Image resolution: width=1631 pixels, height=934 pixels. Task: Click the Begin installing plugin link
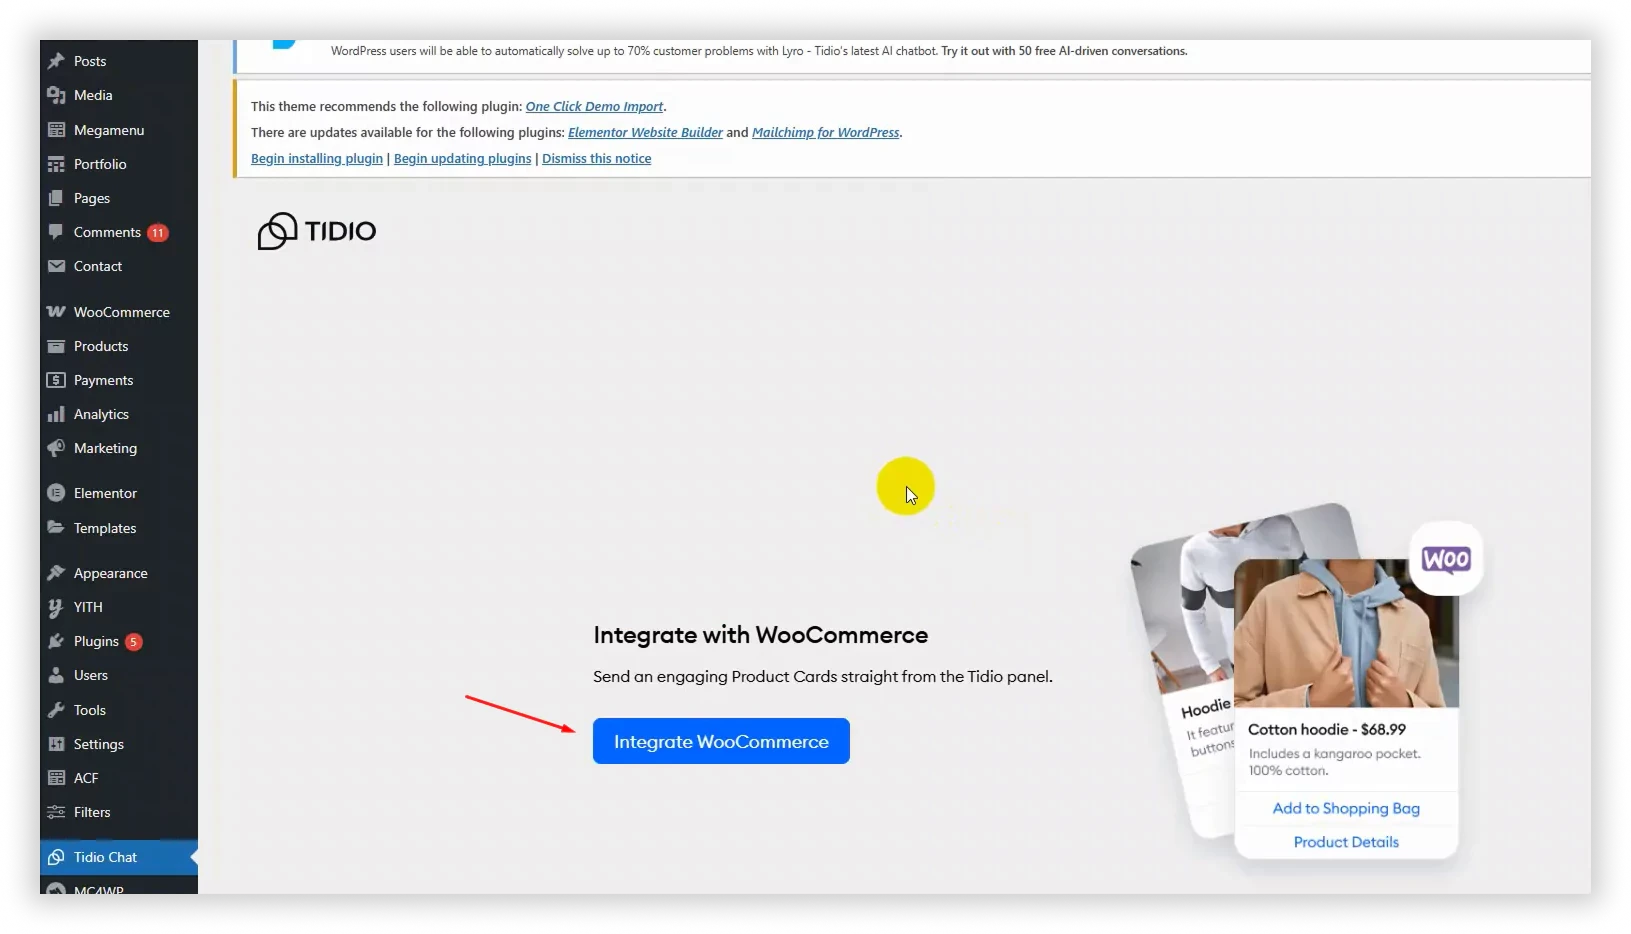[x=317, y=159]
